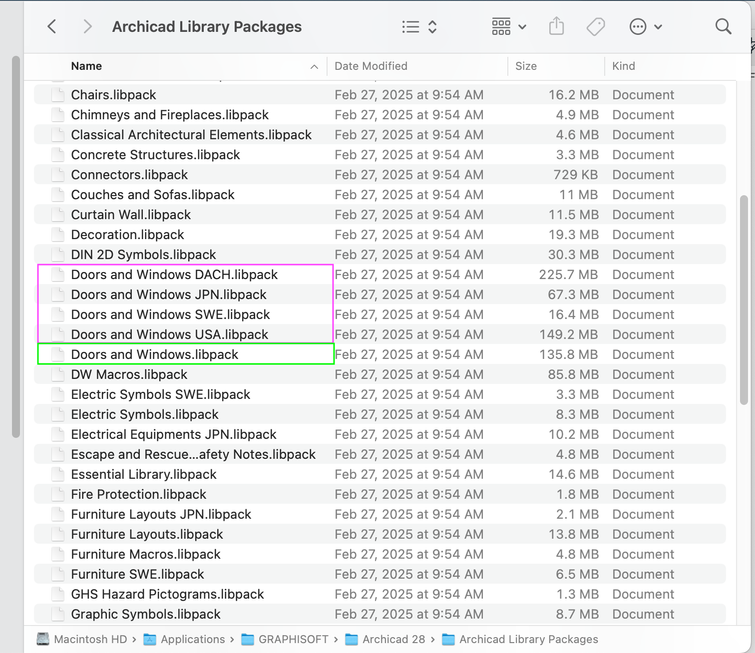Click the file list vertical scrollbar
The height and width of the screenshot is (653, 755).
pos(744,300)
